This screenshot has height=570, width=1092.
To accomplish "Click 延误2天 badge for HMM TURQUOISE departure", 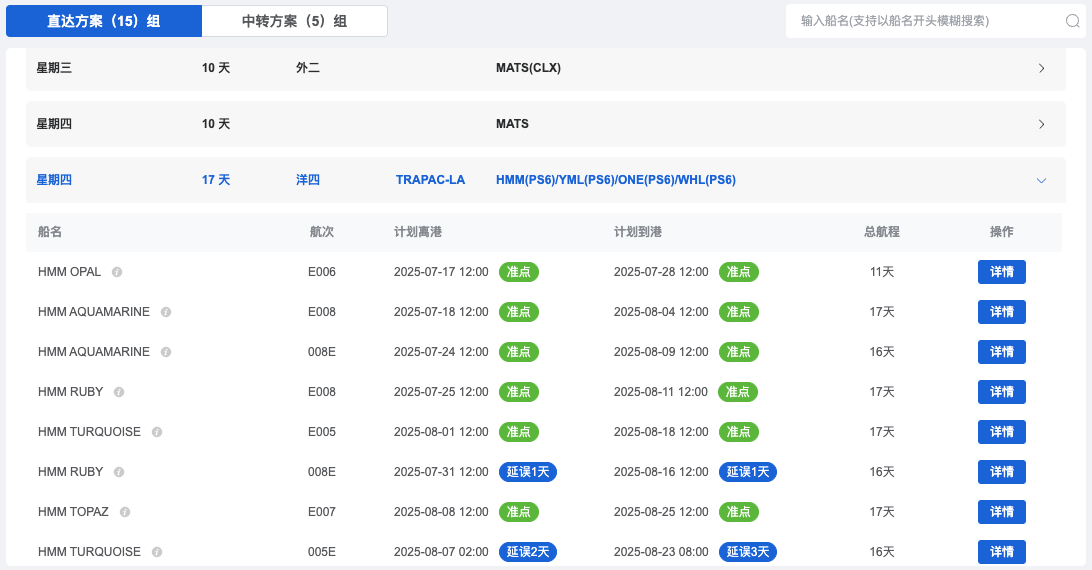I will pyautogui.click(x=527, y=552).
